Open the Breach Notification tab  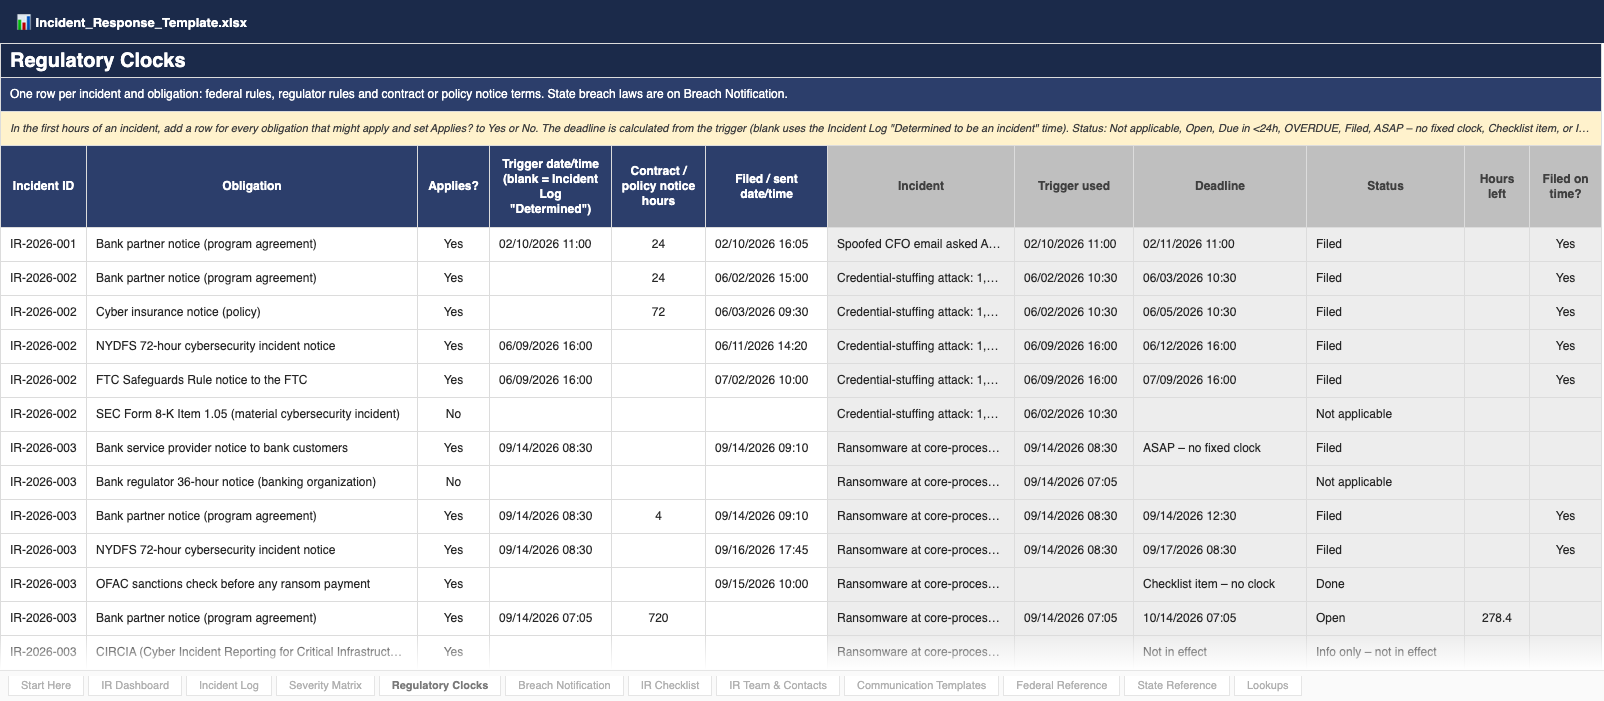click(x=564, y=685)
